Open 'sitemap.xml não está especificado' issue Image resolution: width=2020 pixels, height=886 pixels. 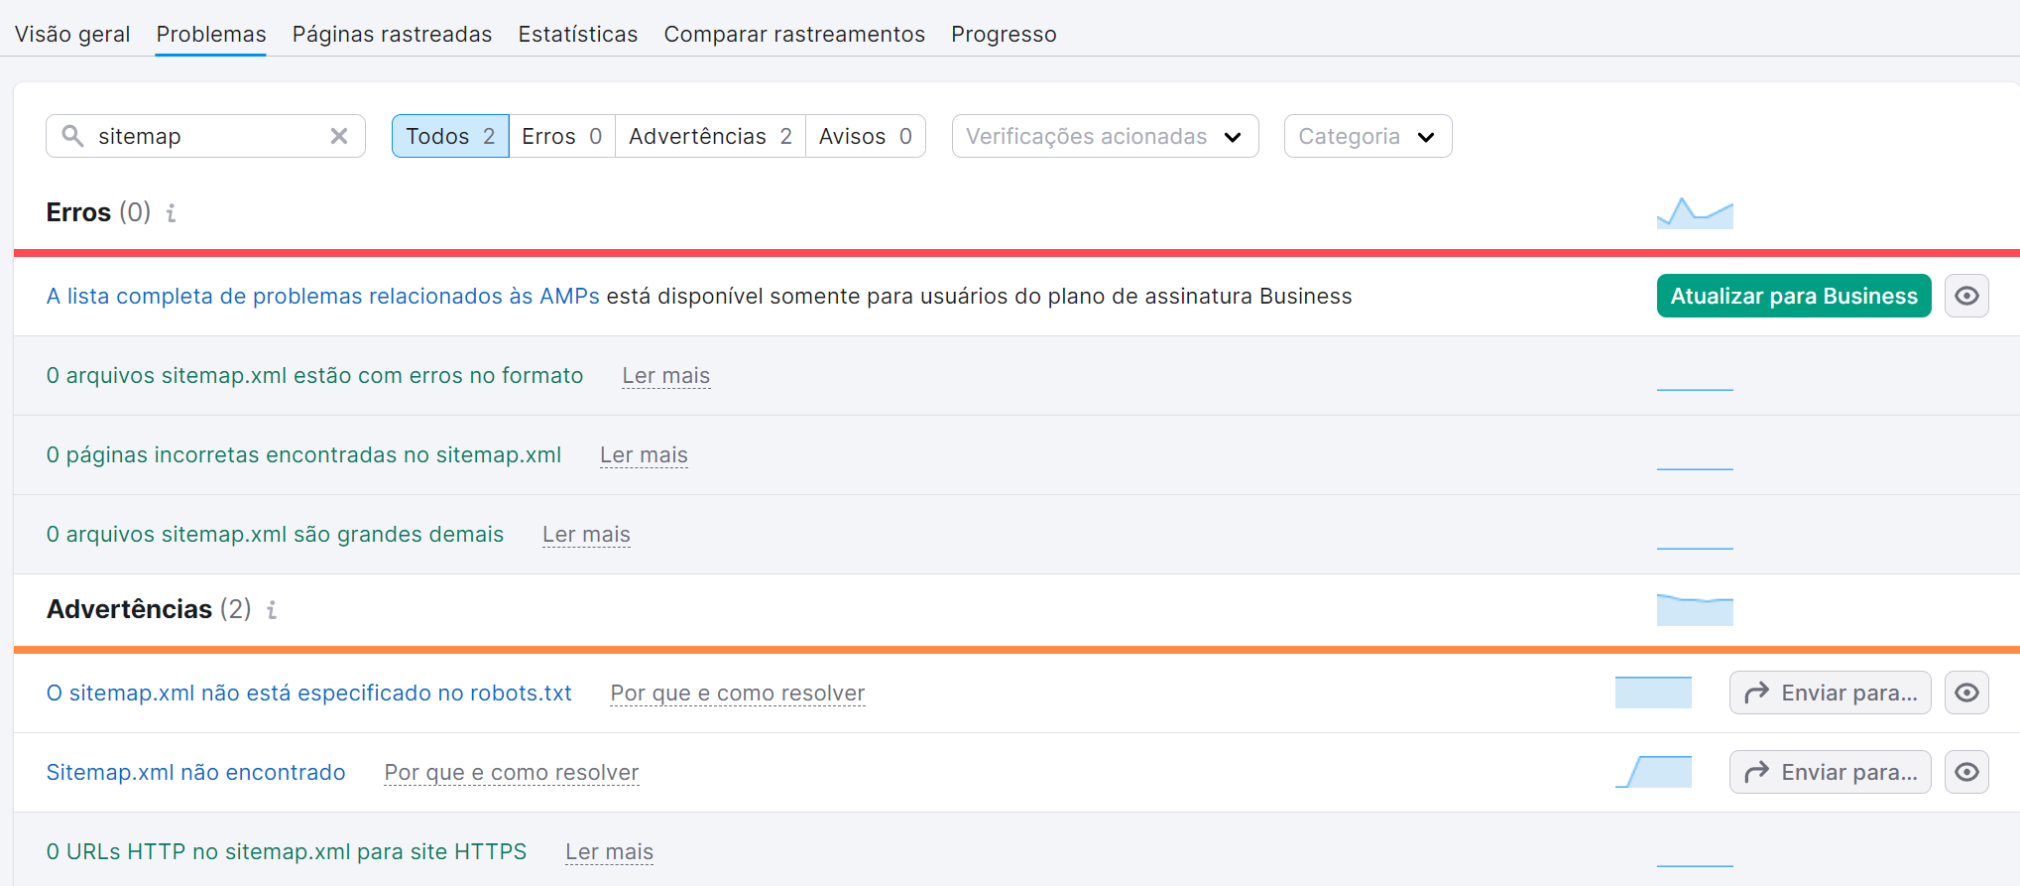(x=309, y=693)
